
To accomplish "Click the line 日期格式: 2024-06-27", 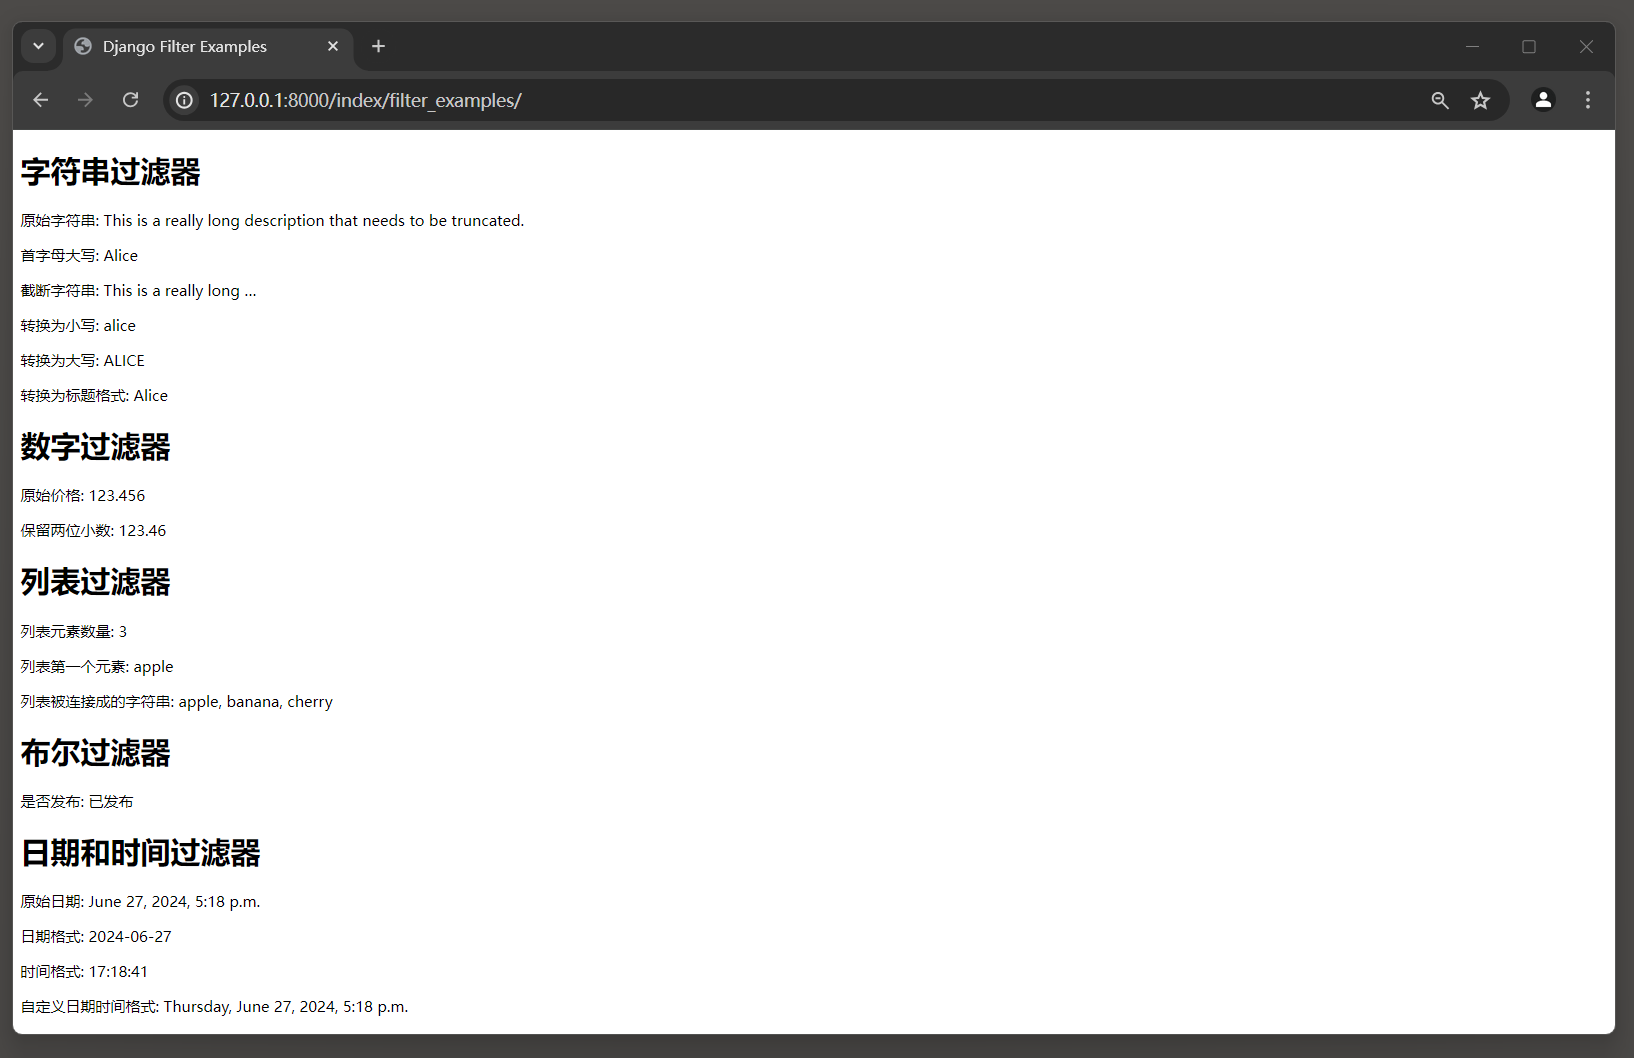I will pos(96,937).
